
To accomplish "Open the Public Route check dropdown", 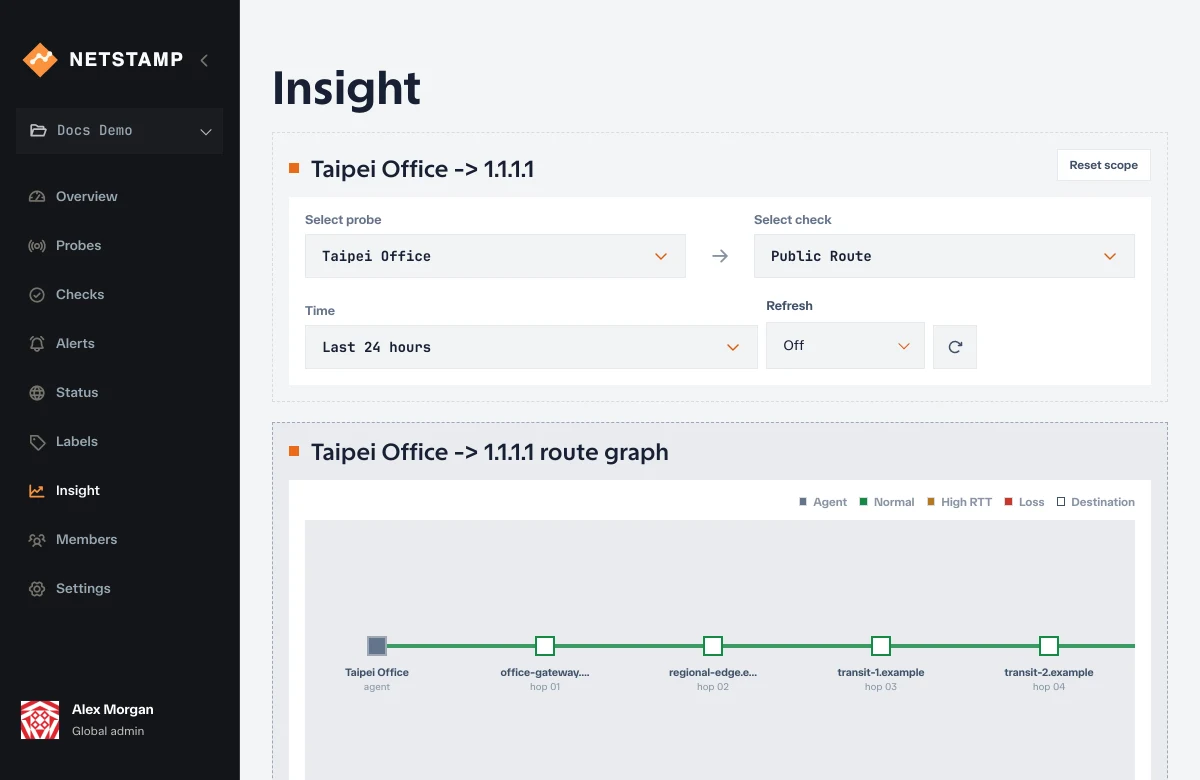I will [x=944, y=256].
